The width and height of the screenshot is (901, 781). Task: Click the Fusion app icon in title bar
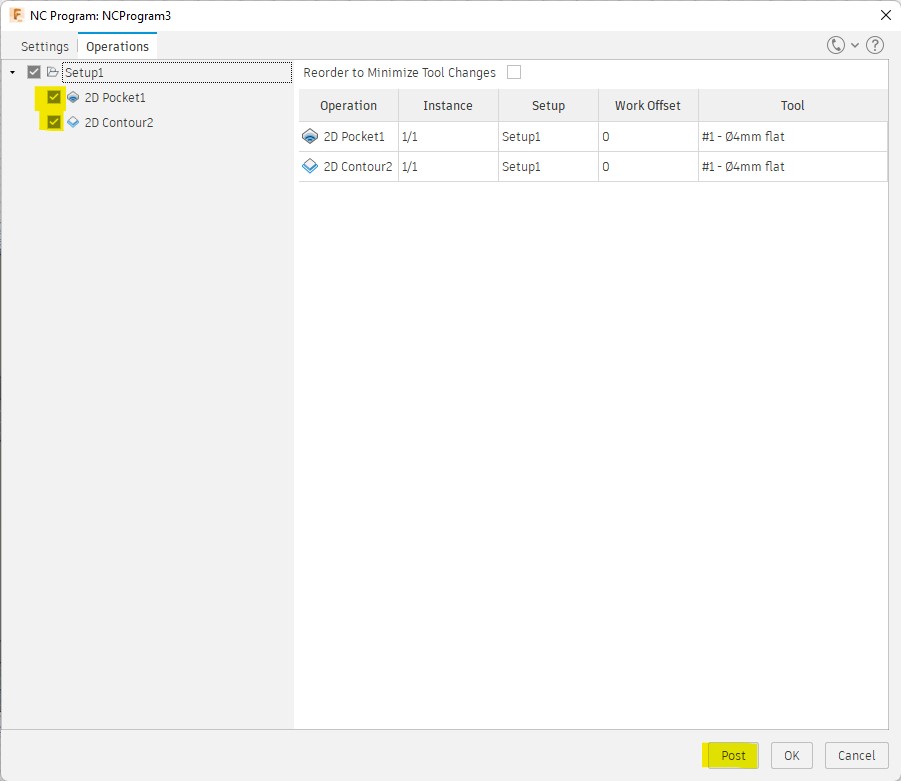(x=16, y=15)
